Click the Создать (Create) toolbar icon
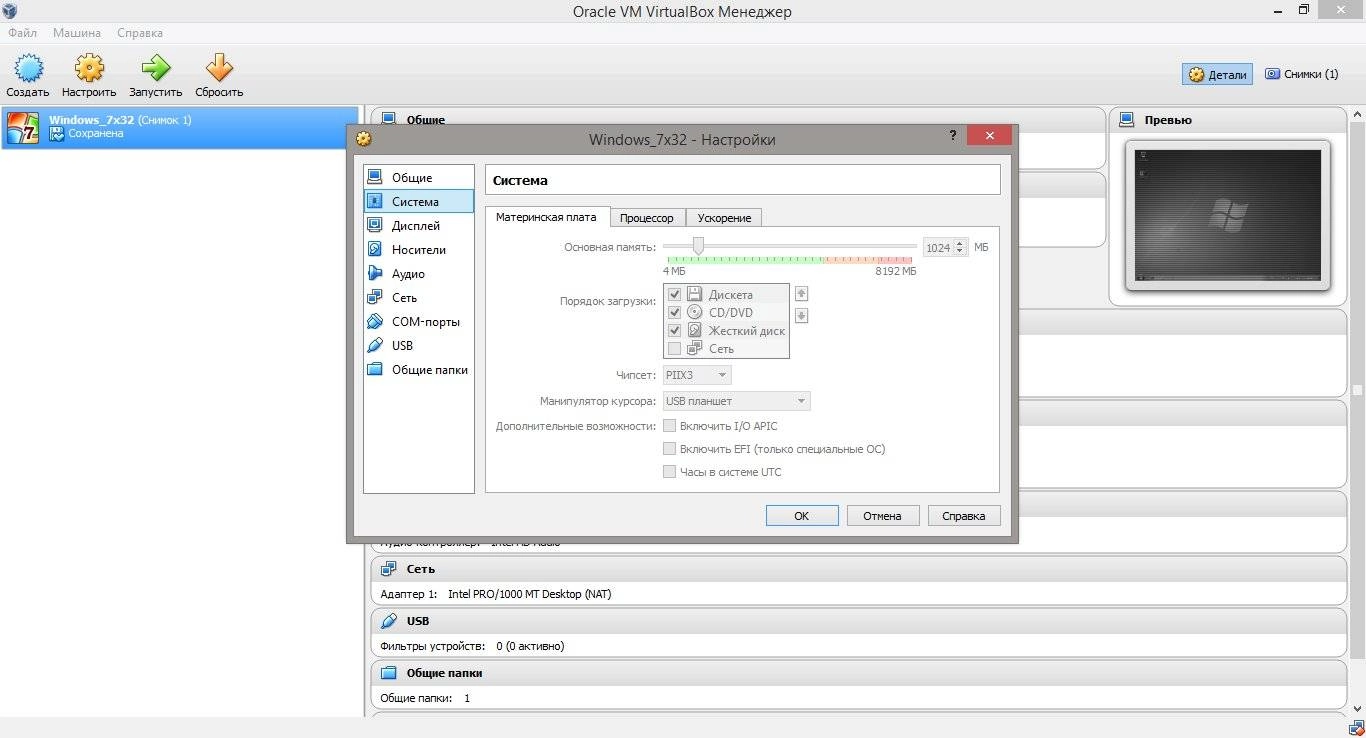Screen dimensions: 1366x738 [27, 68]
